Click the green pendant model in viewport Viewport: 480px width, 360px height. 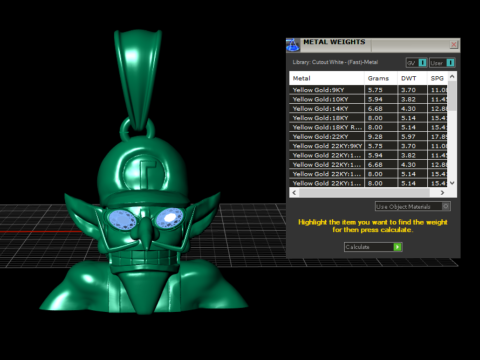click(x=143, y=173)
